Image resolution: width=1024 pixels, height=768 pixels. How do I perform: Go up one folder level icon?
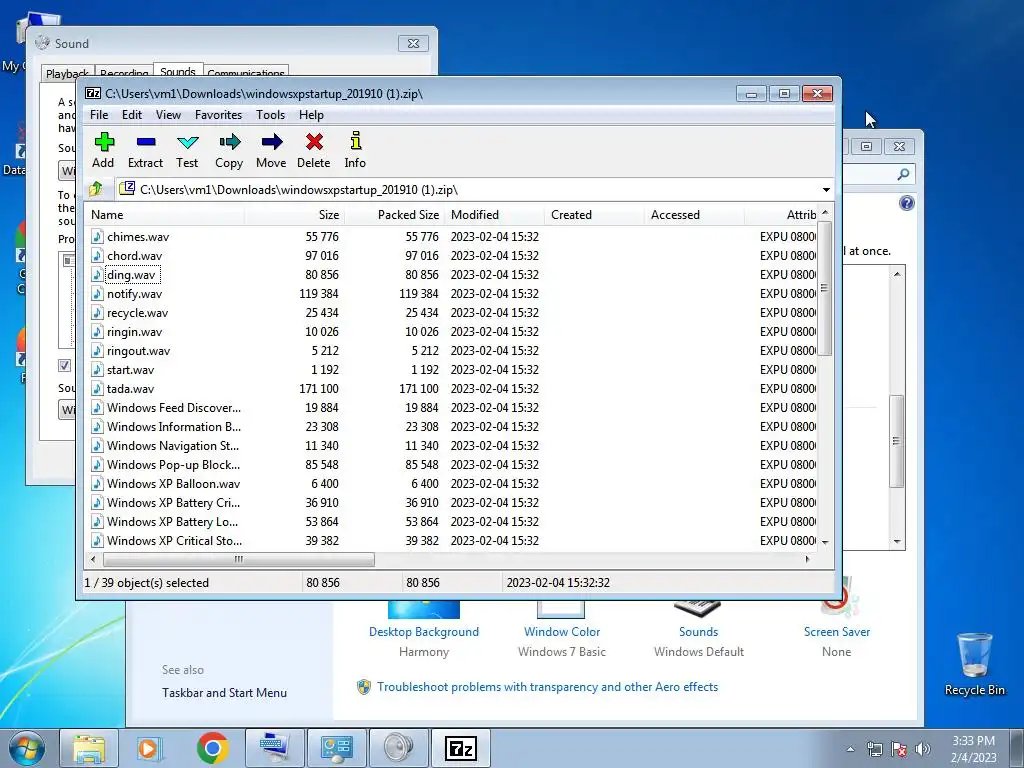[96, 189]
